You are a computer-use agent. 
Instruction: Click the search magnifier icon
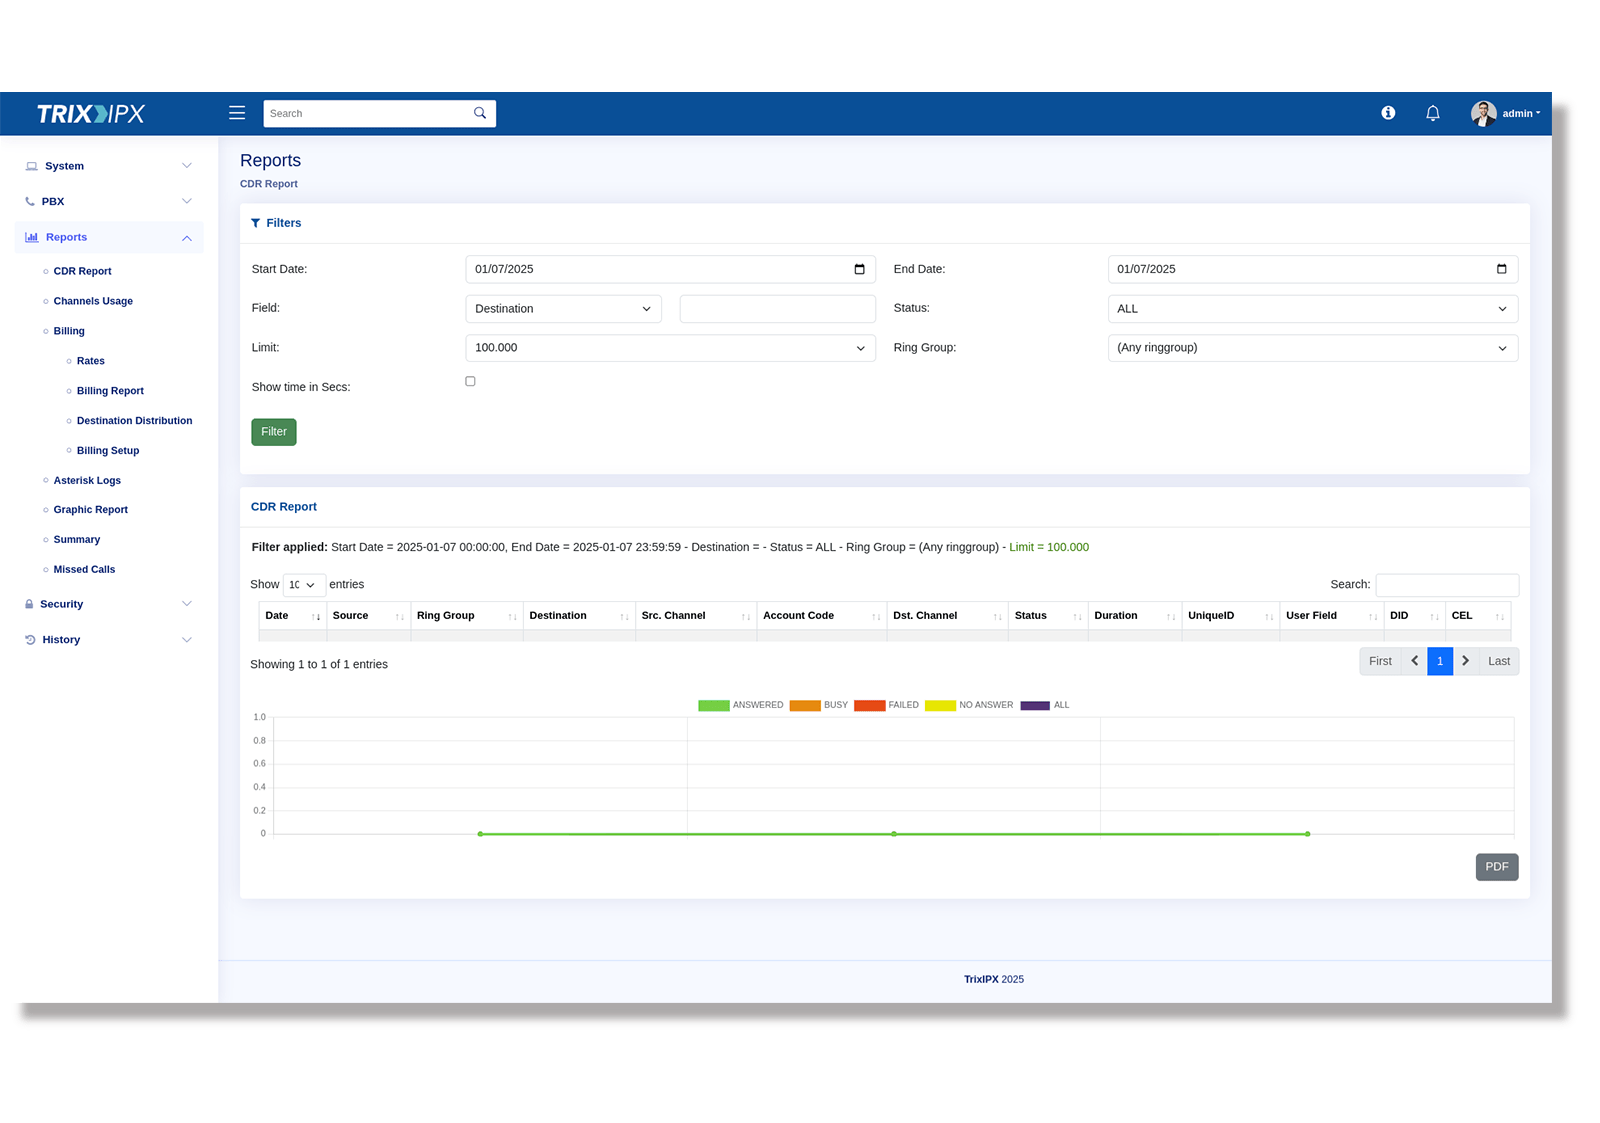pos(480,113)
